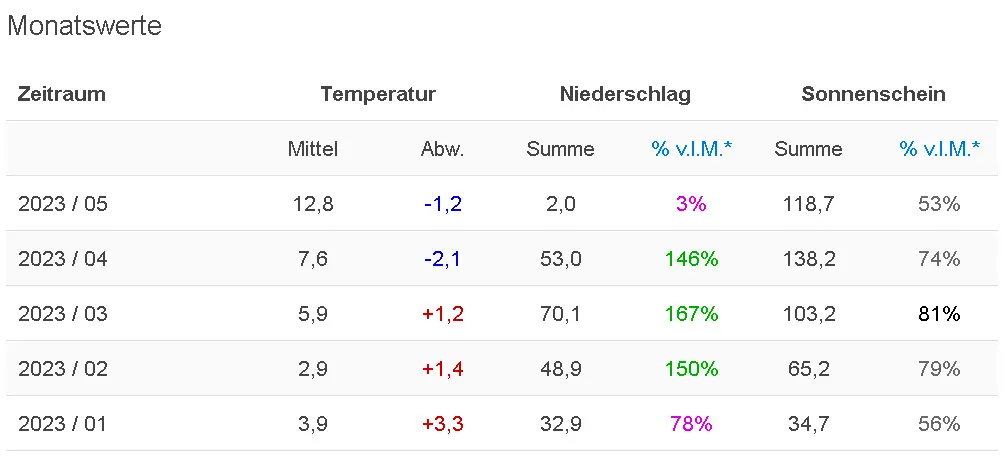The width and height of the screenshot is (1008, 459).
Task: Select the 2023 / 05 row label
Action: click(63, 204)
